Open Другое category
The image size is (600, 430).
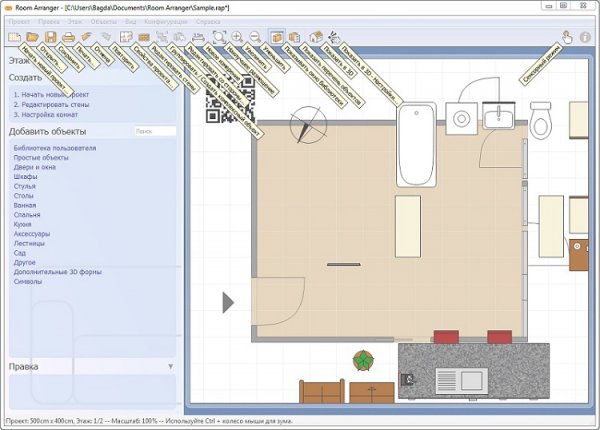[x=24, y=262]
